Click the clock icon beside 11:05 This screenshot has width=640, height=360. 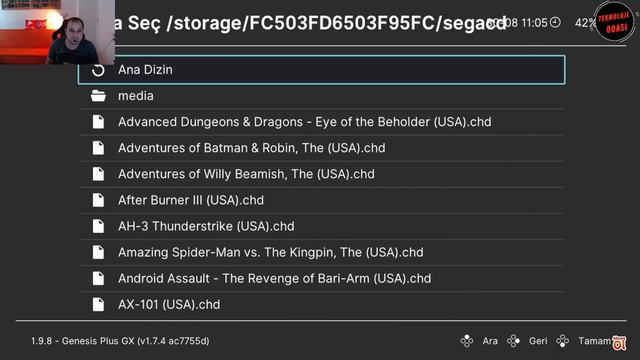coord(555,22)
